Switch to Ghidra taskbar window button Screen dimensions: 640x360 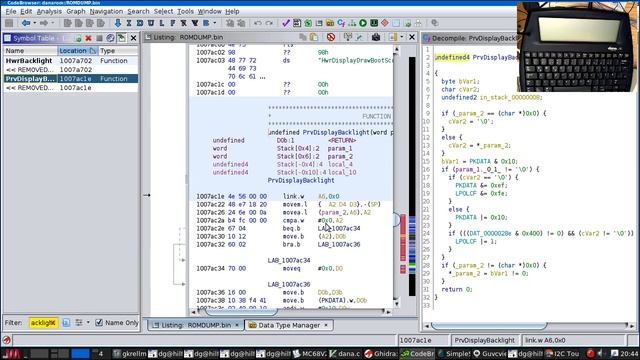[x=380, y=353]
